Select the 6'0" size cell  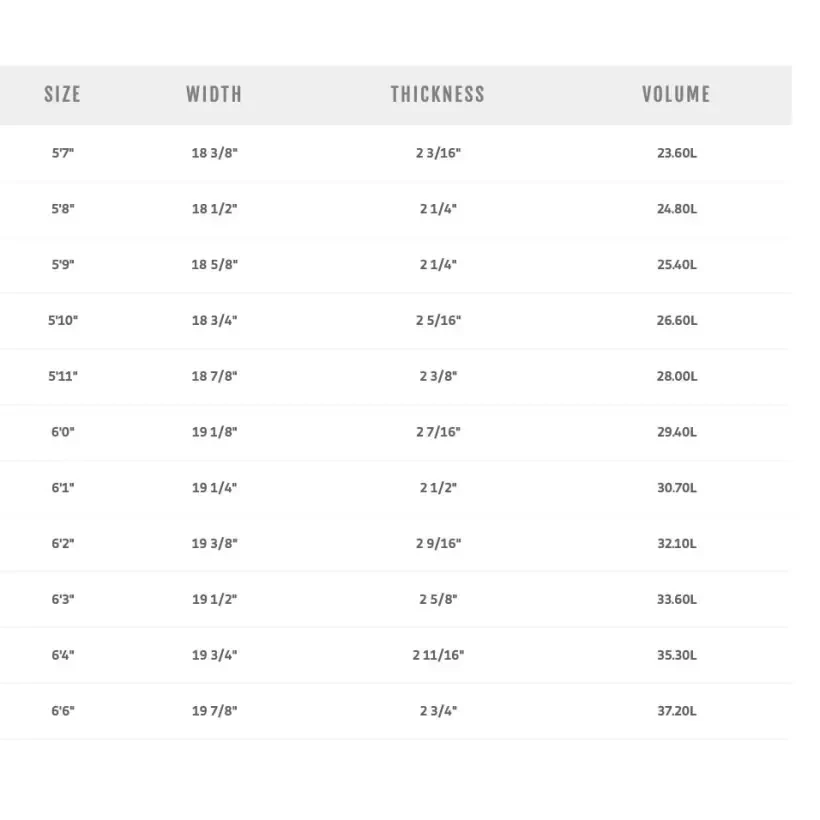(x=63, y=433)
